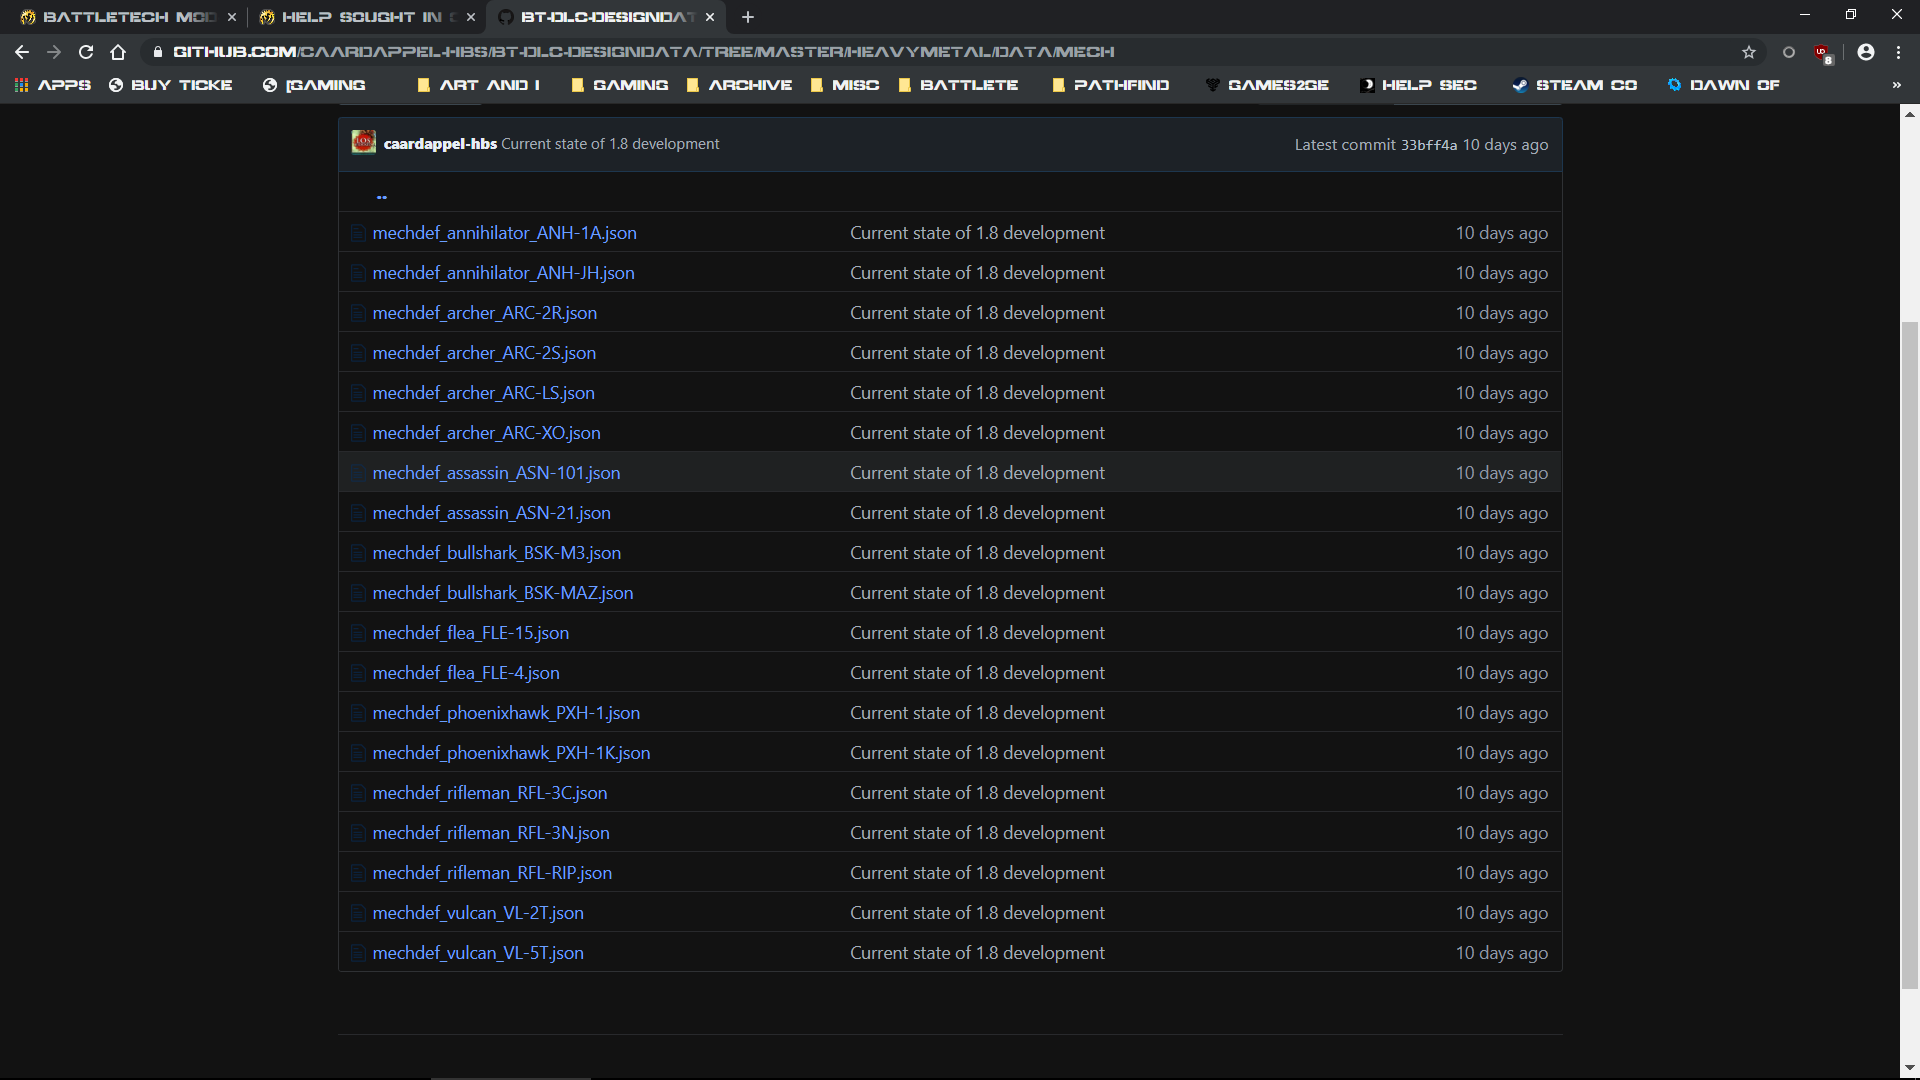Click the scrollbar up arrow
Viewport: 1920px width, 1080px height.
point(1910,114)
